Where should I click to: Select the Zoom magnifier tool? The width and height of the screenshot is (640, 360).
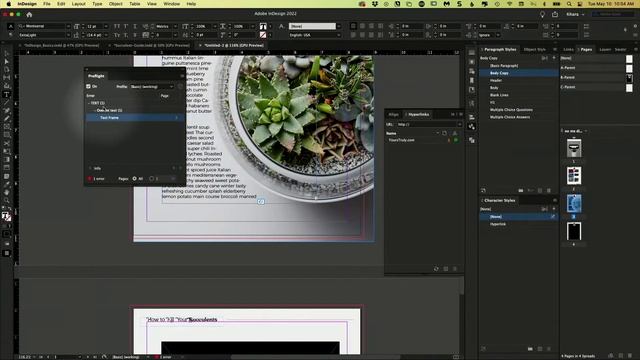pos(7,200)
